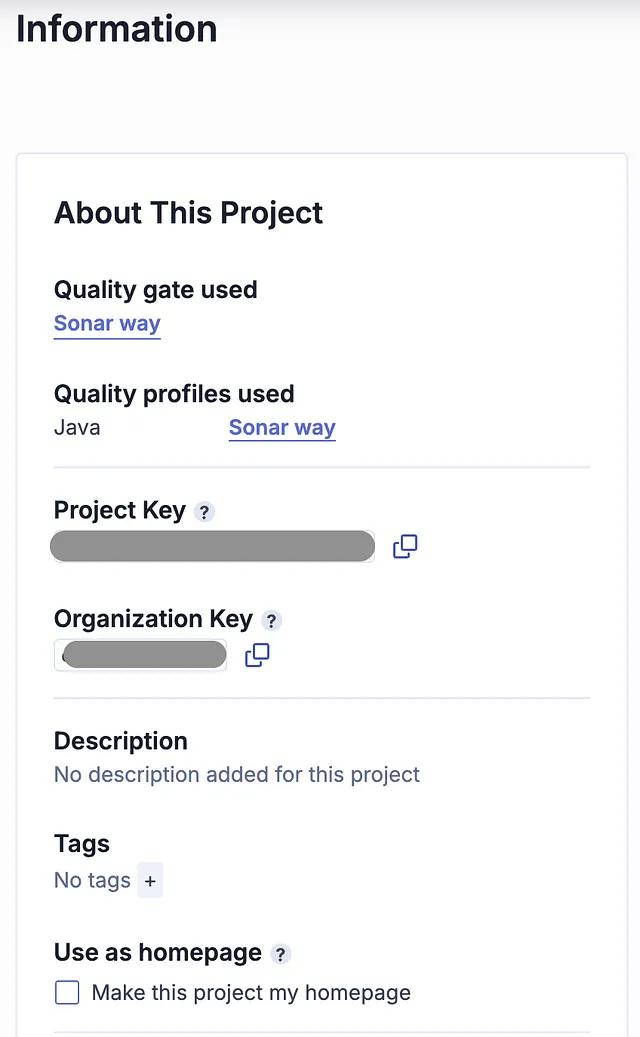Select the Organization Key value field

coord(141,655)
